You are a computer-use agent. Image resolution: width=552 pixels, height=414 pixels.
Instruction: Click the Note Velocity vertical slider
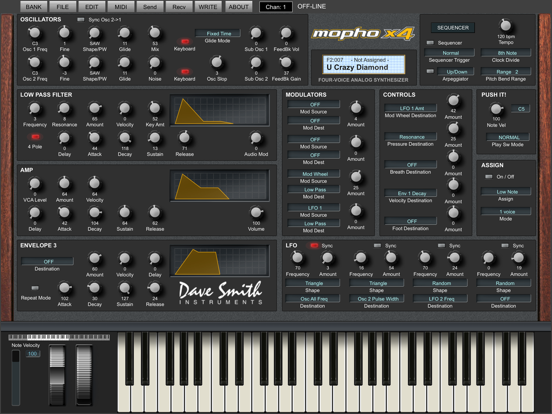(15, 377)
